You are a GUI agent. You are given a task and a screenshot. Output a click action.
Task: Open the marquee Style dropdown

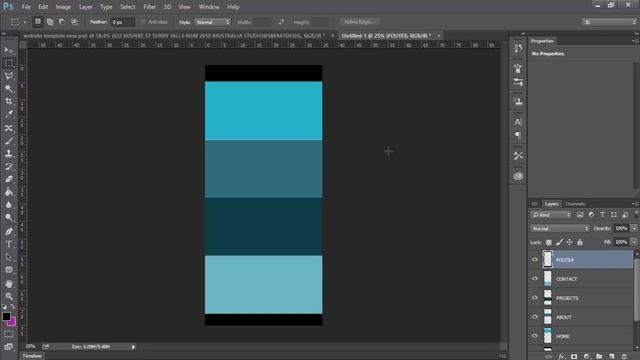click(x=213, y=22)
